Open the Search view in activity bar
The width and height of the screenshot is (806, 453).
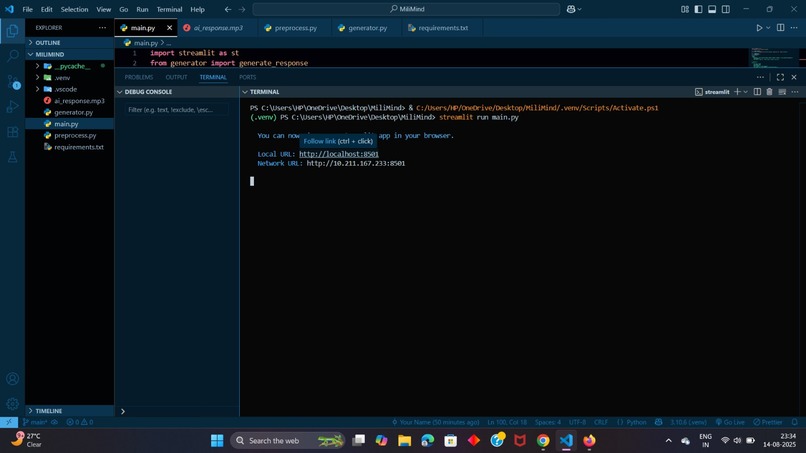pyautogui.click(x=12, y=56)
